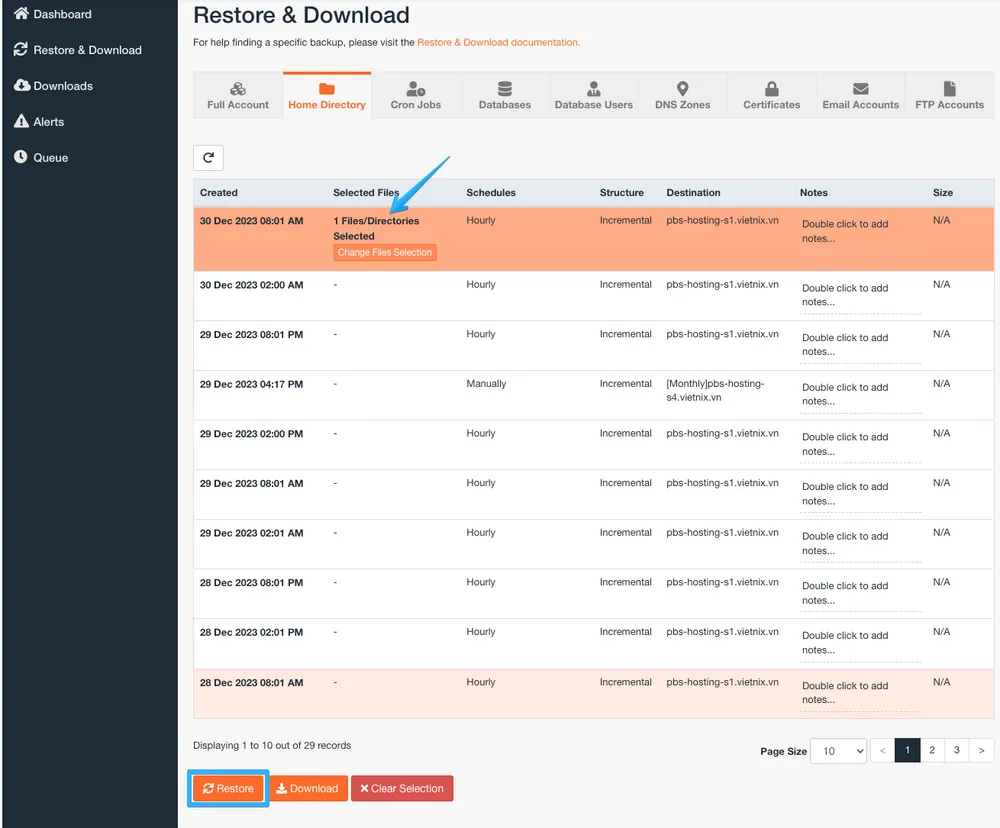Open the Email Accounts tab
1000x828 pixels.
pos(861,96)
